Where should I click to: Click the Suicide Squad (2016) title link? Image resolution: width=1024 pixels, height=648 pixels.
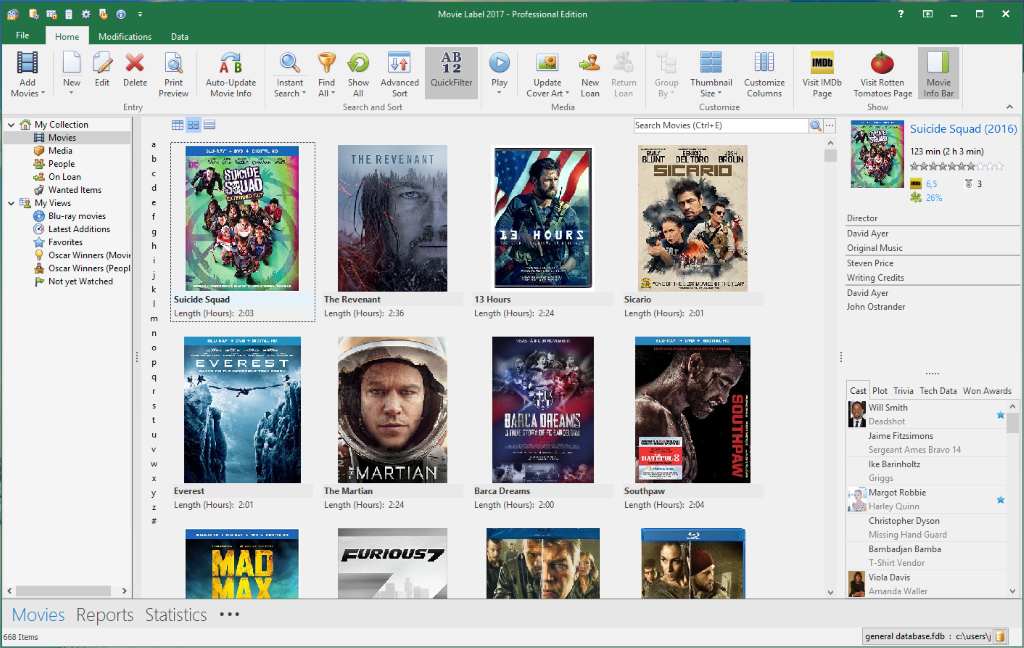pos(963,129)
